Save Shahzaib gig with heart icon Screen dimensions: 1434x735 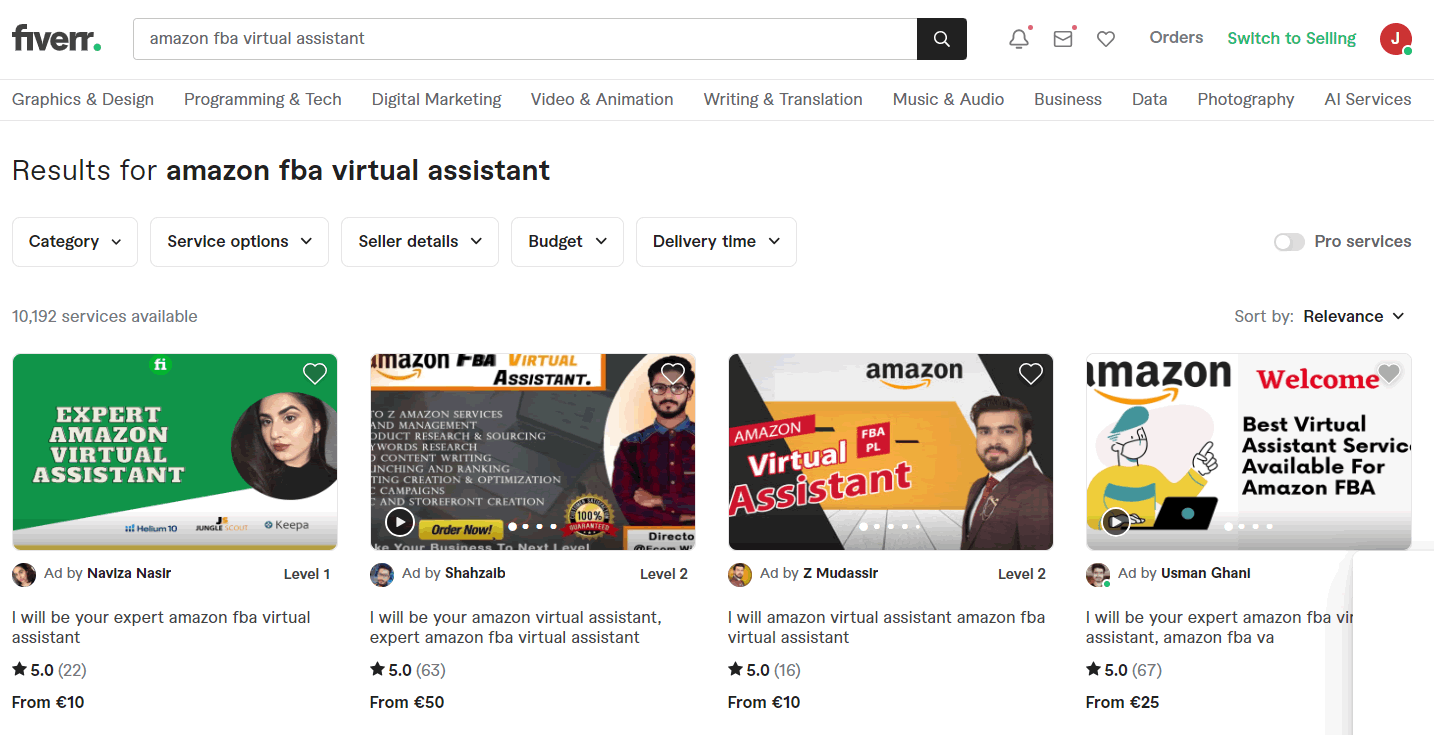673,374
